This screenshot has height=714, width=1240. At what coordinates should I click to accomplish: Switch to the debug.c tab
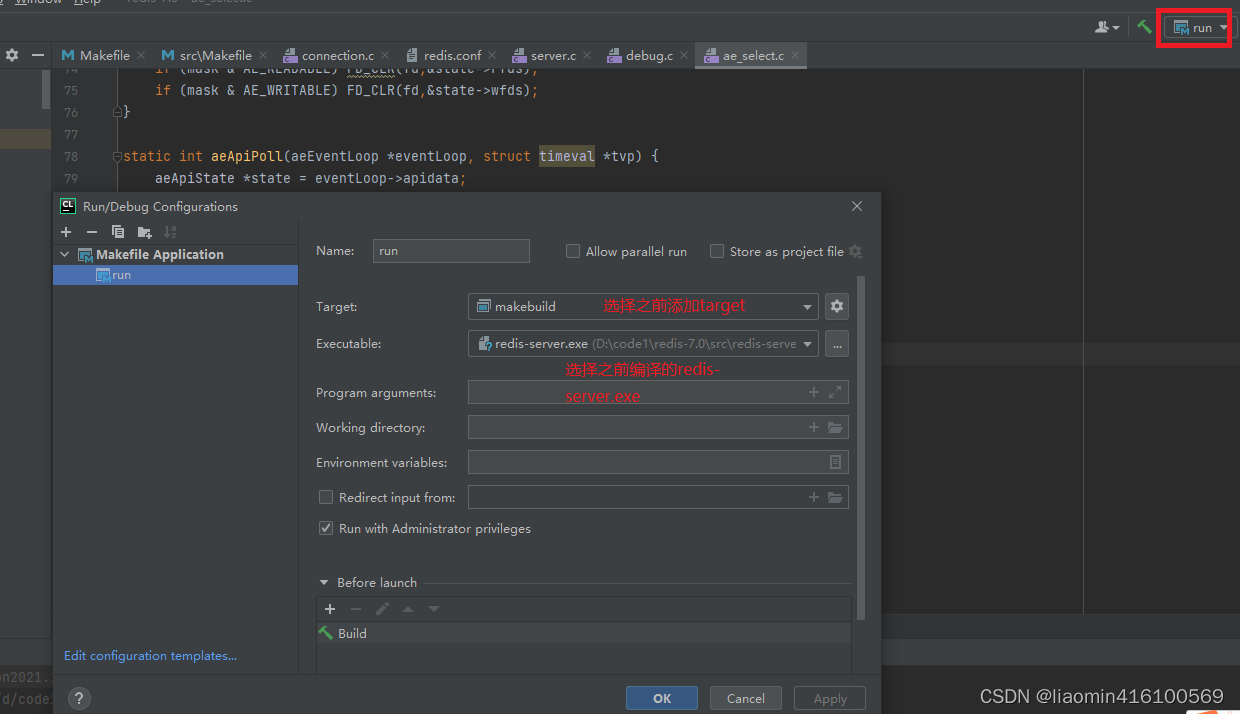[x=649, y=55]
